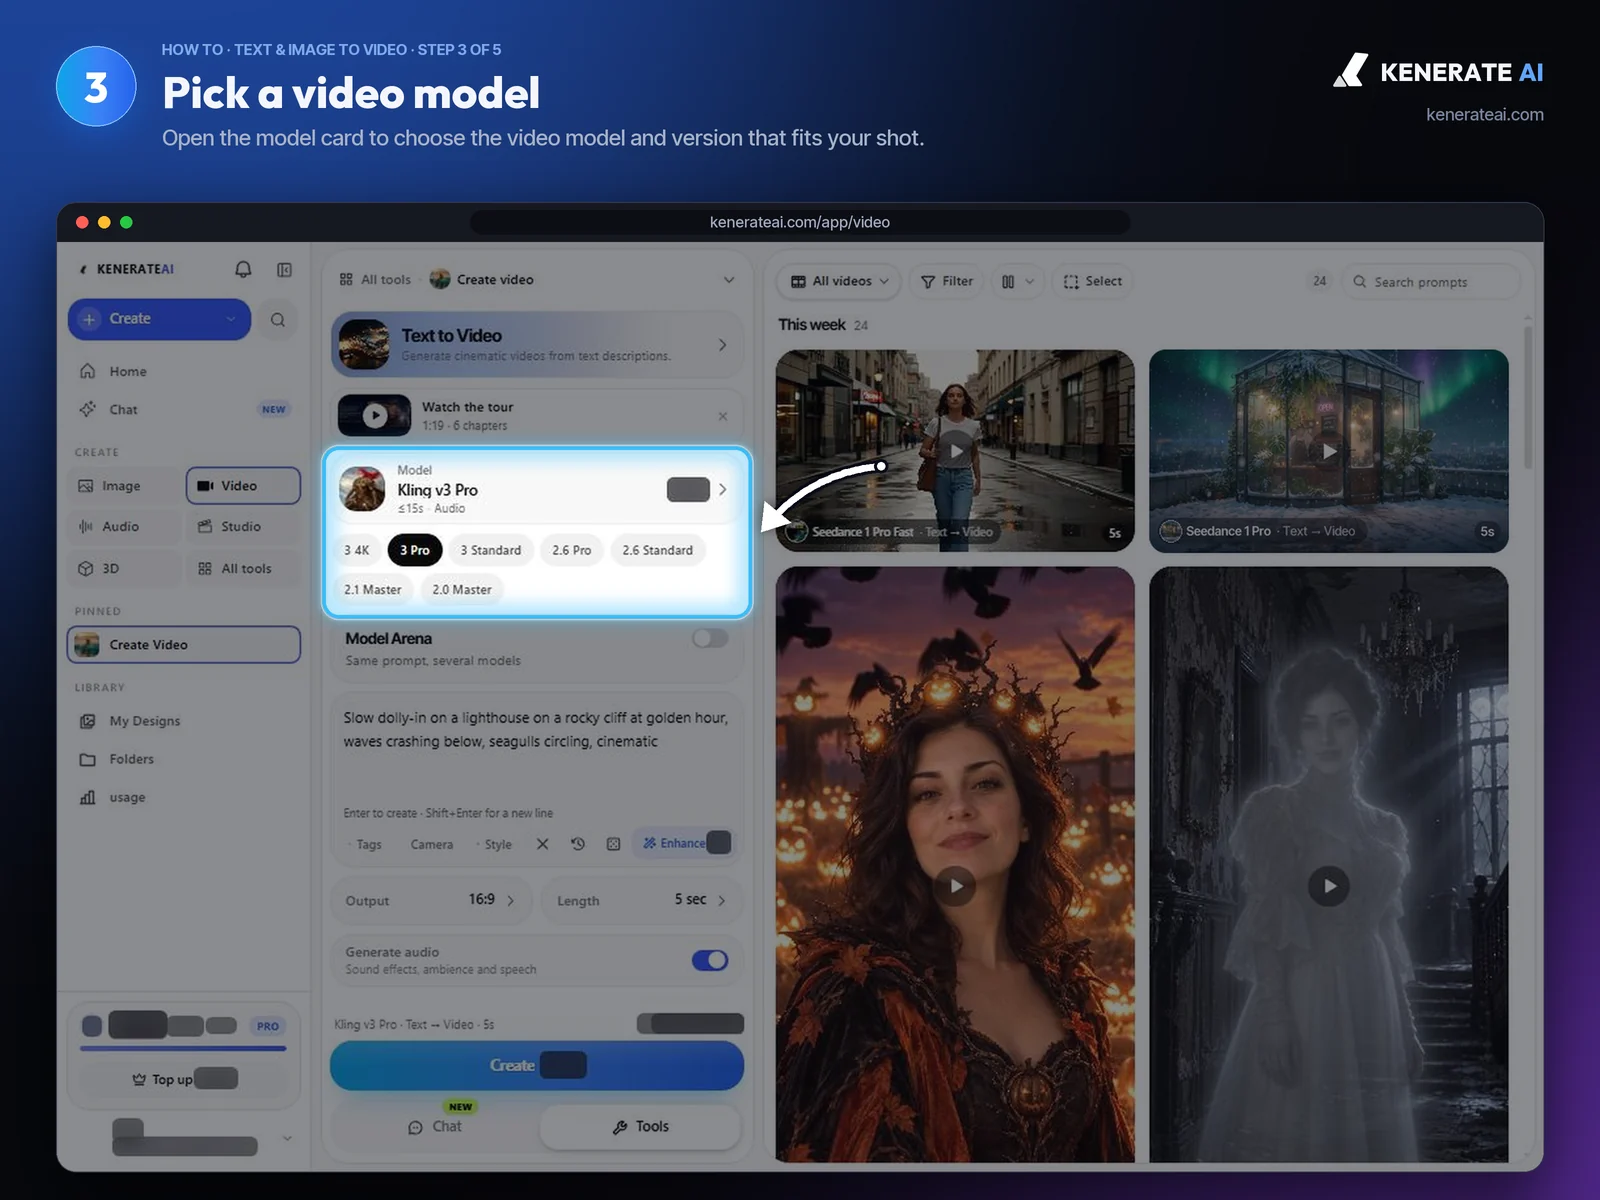Click Enhance to improve the prompt
This screenshot has height=1200, width=1600.
pyautogui.click(x=684, y=844)
